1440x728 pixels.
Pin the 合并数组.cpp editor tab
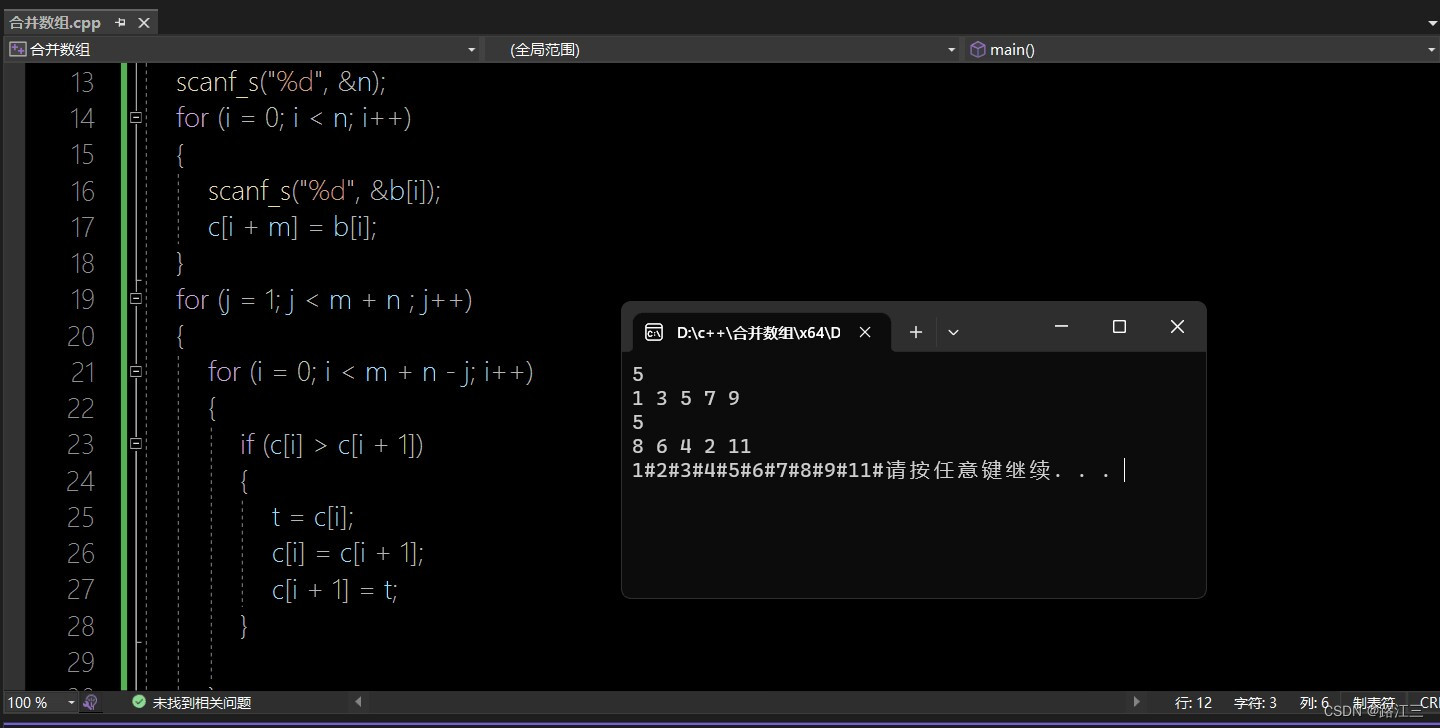121,22
